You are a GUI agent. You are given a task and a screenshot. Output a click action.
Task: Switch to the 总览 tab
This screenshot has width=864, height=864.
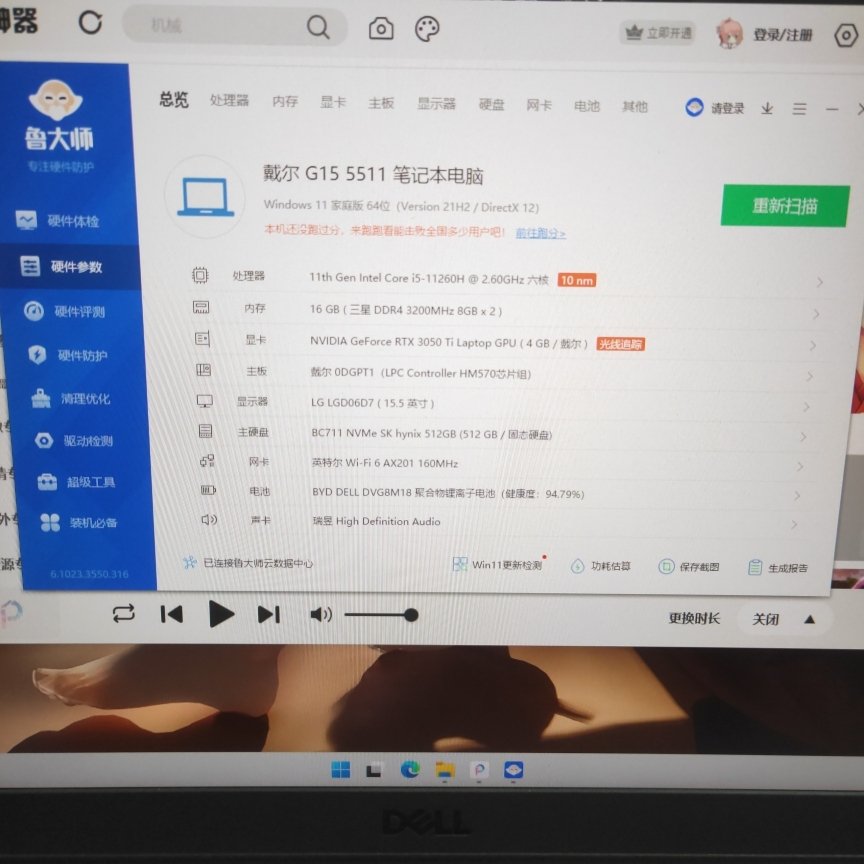174,100
